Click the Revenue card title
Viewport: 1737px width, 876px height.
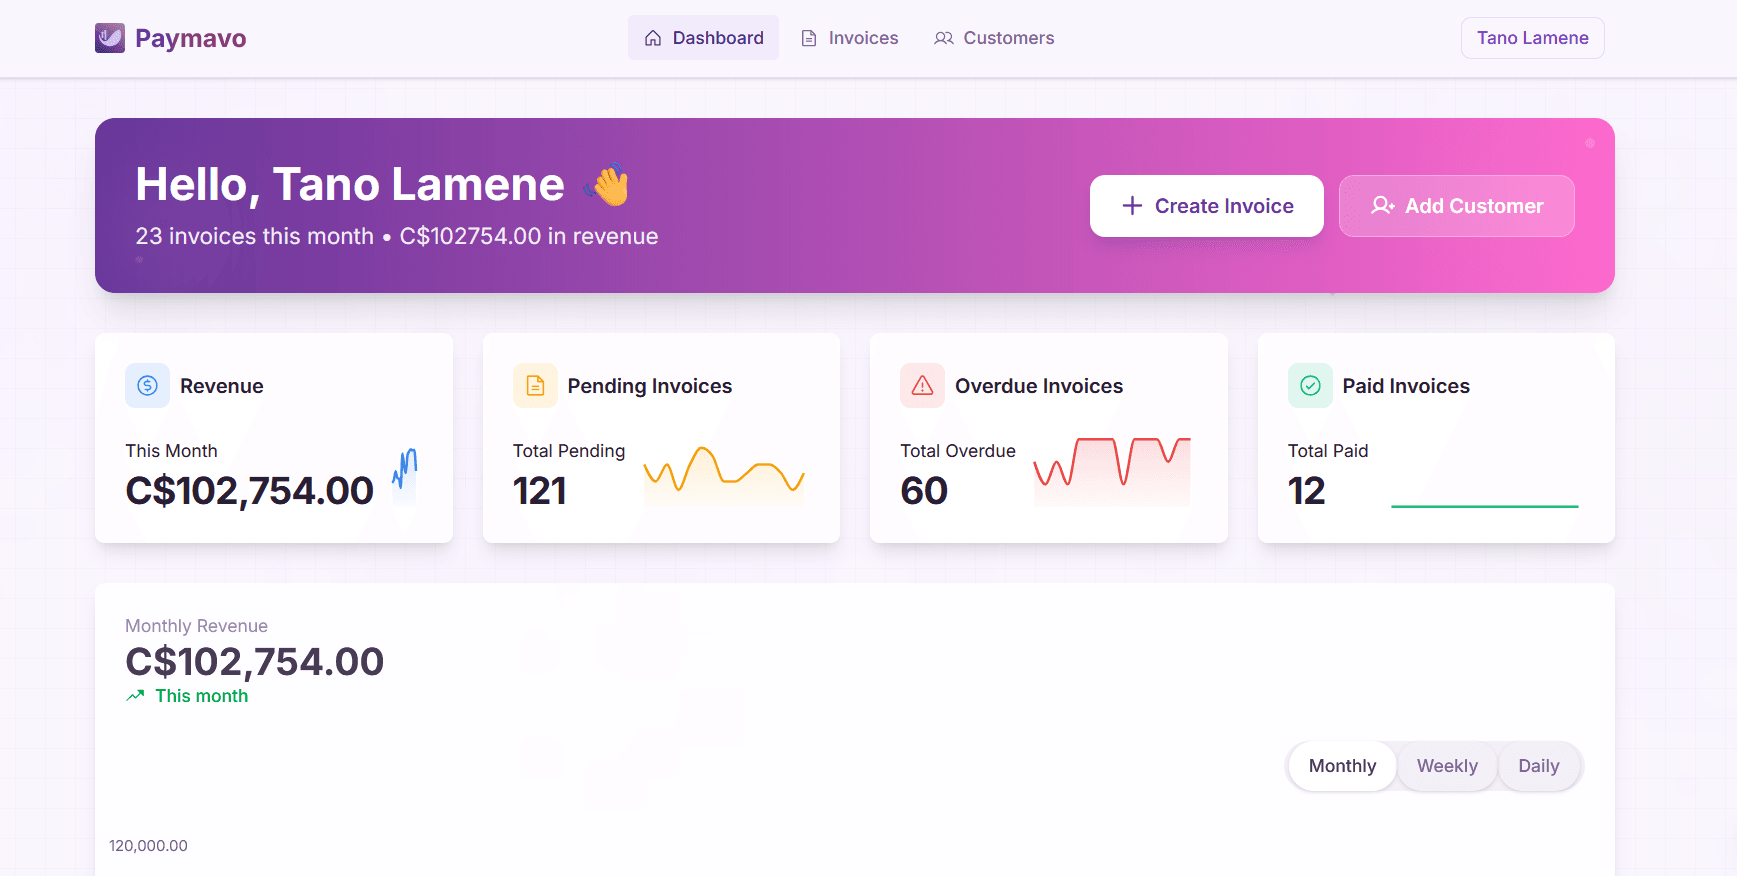point(222,386)
